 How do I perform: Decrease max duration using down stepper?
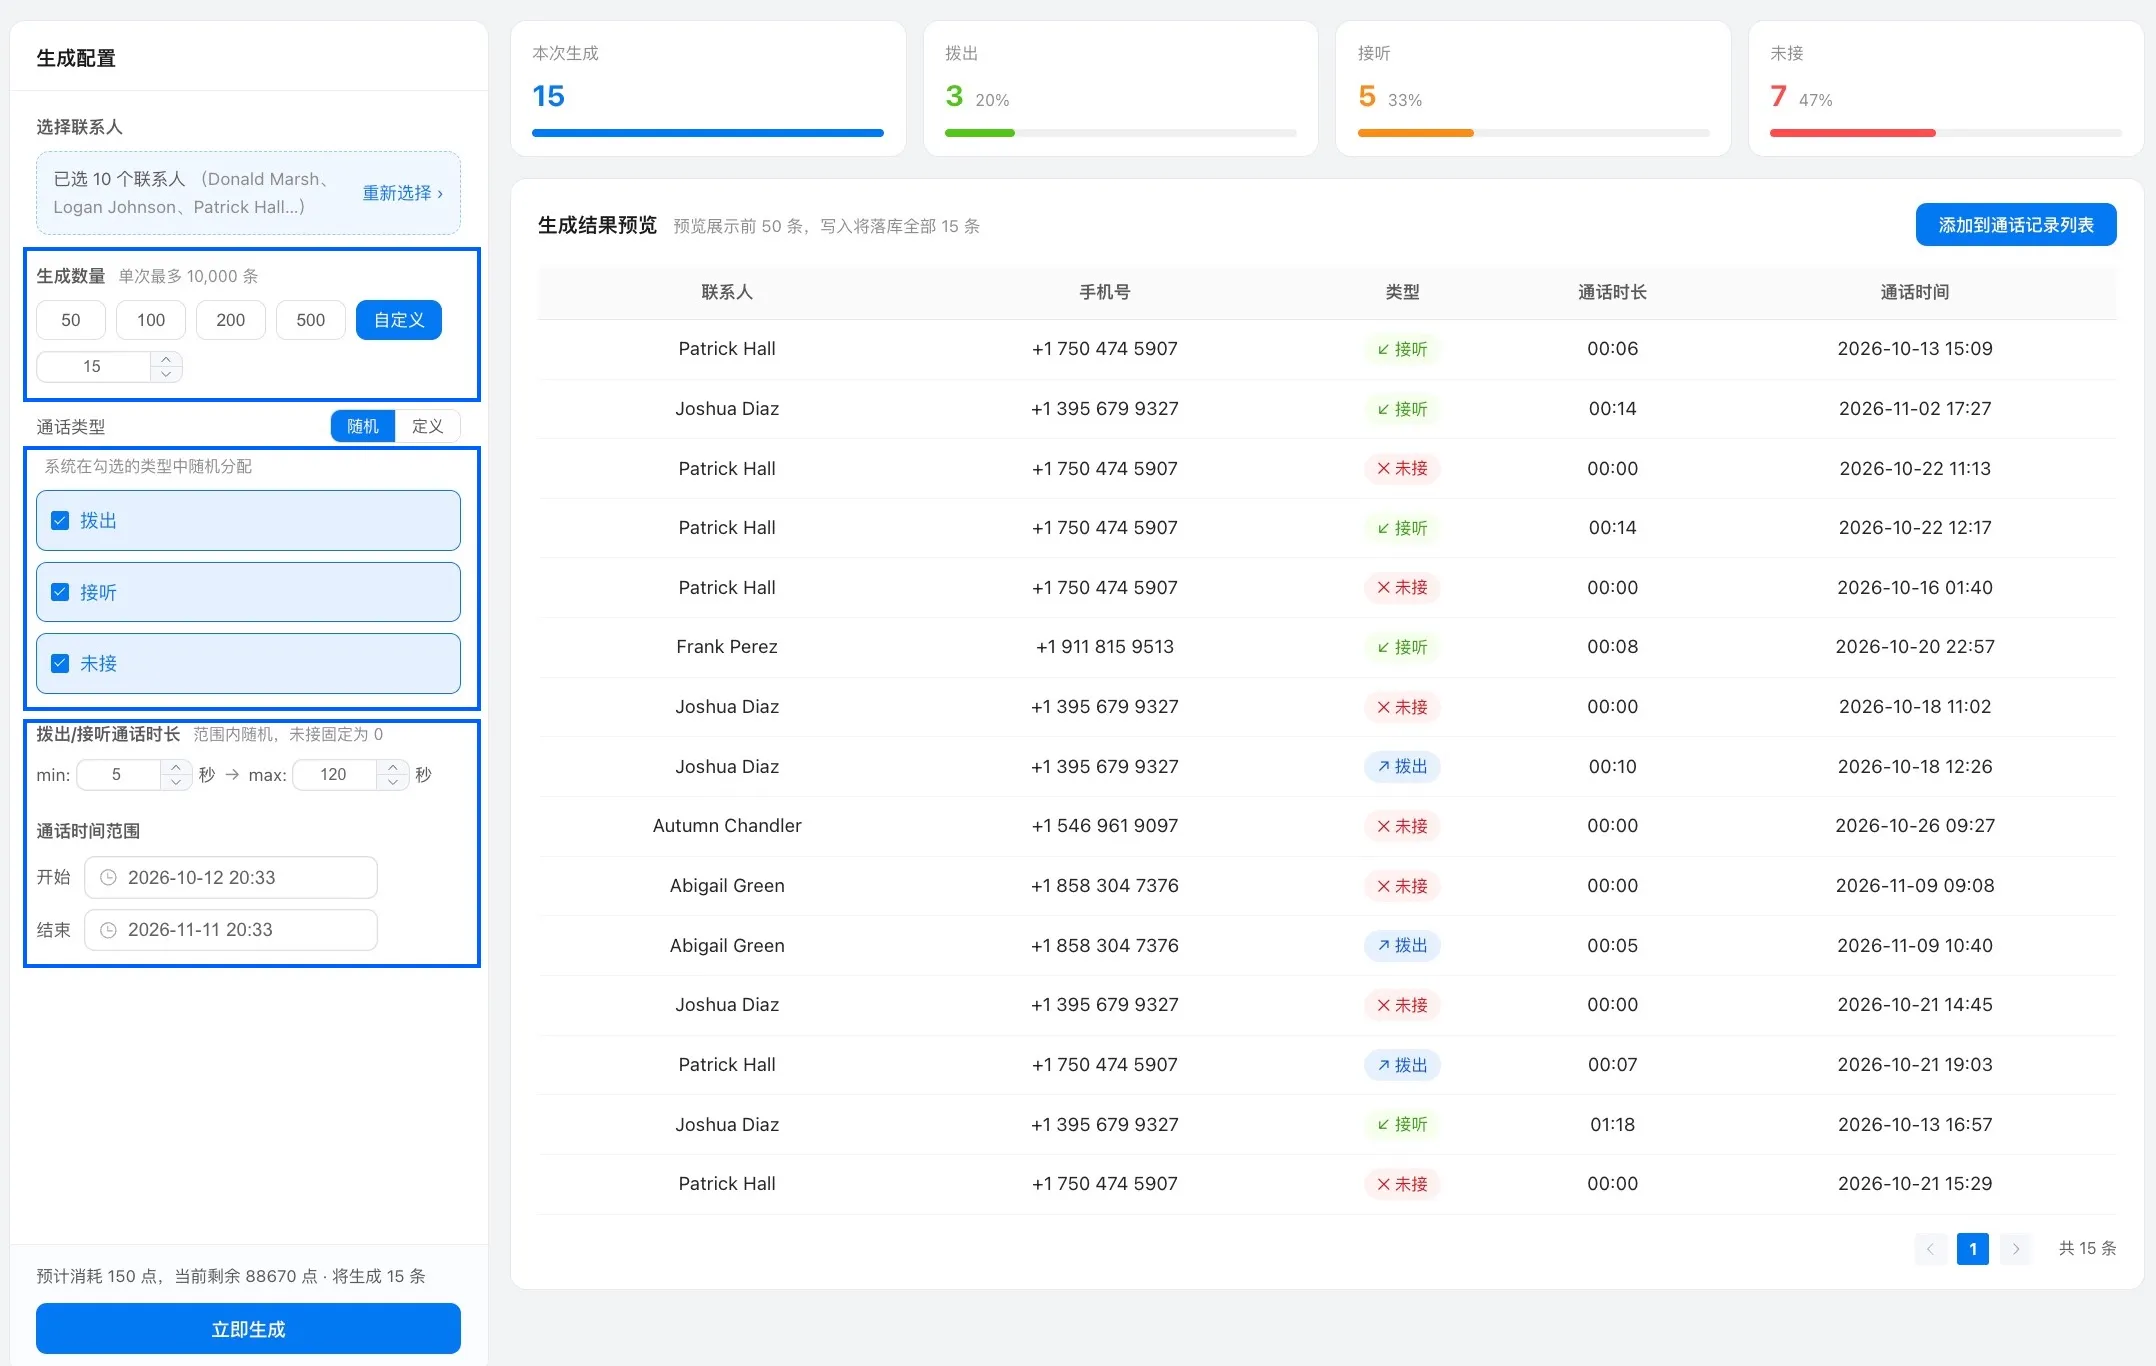(393, 782)
